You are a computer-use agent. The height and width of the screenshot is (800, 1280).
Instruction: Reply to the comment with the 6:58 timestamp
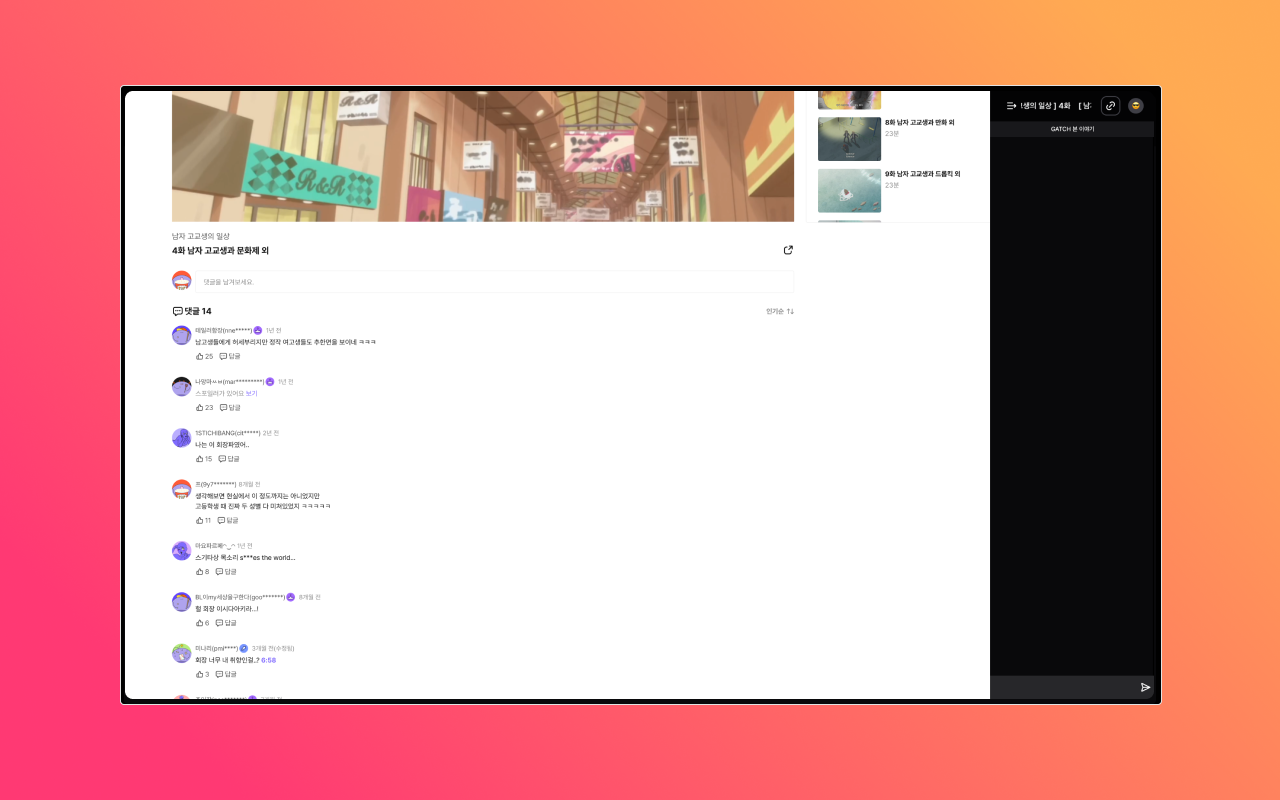coord(226,674)
